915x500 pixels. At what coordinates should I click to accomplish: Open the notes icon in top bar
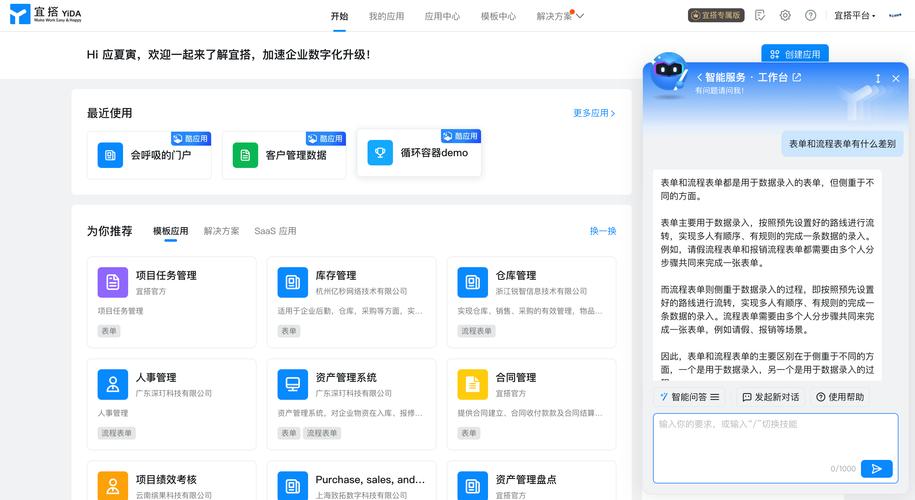click(x=759, y=15)
